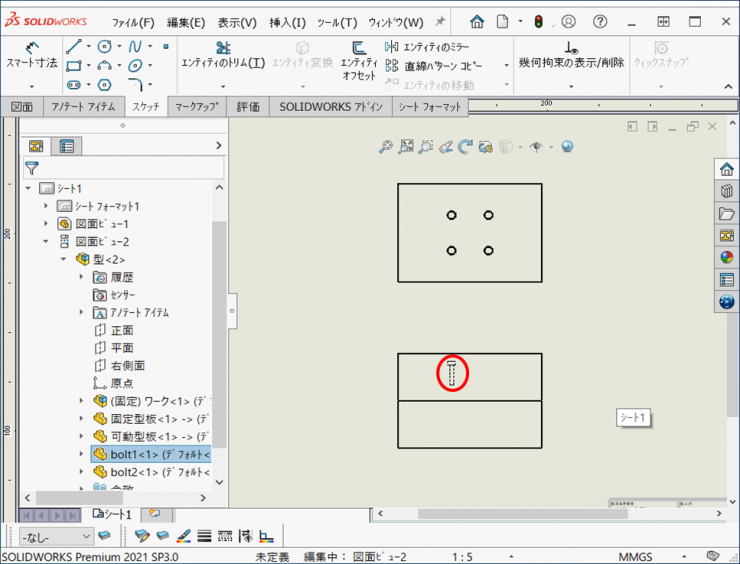Open the ファイル(F) menu

[133, 22]
